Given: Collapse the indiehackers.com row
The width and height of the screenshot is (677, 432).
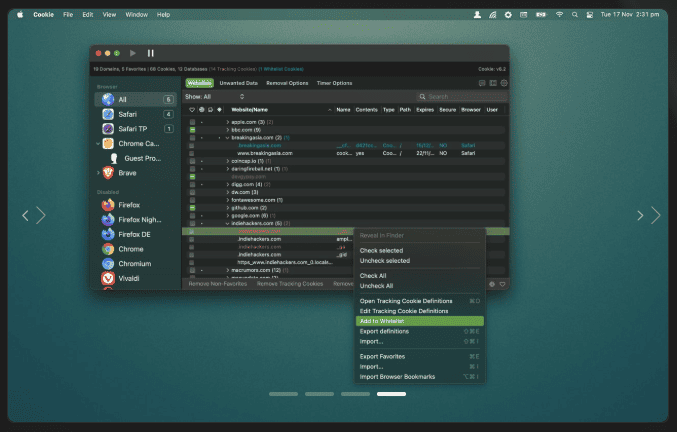Looking at the screenshot, I should [228, 224].
